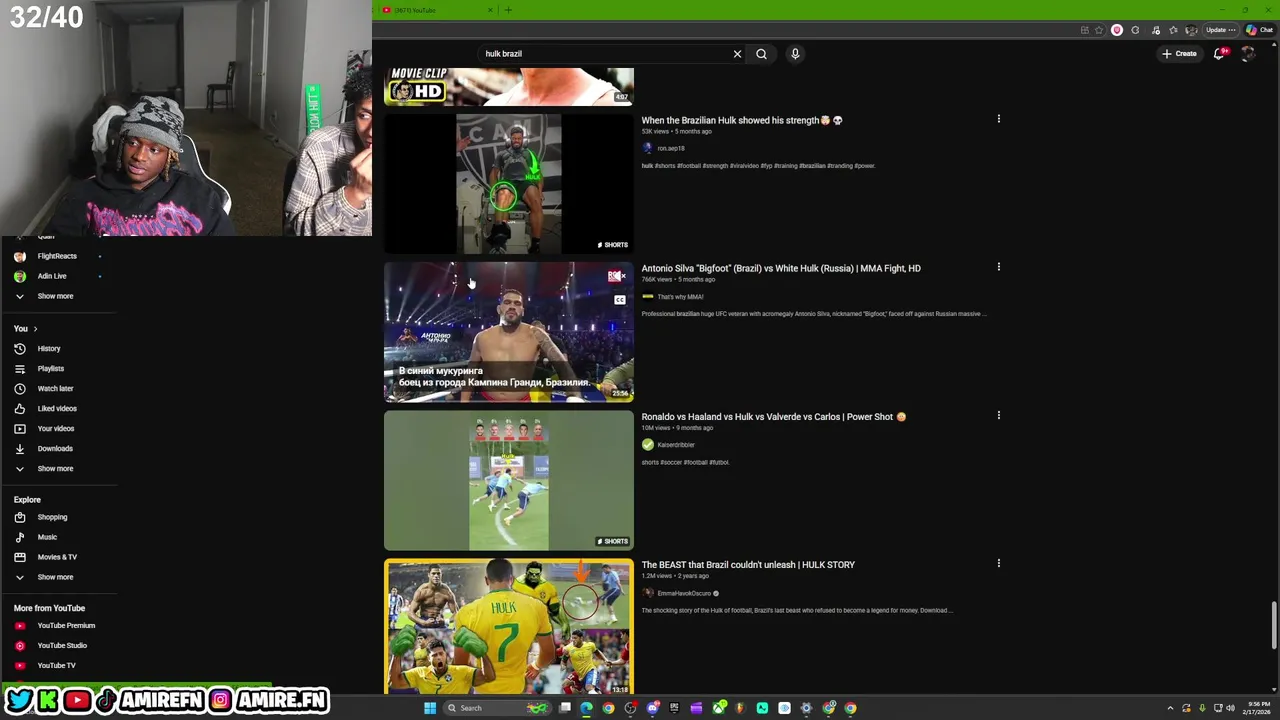Toggle CC badge on Antonio Silva thumbnail
This screenshot has height=720, width=1280.
(620, 299)
